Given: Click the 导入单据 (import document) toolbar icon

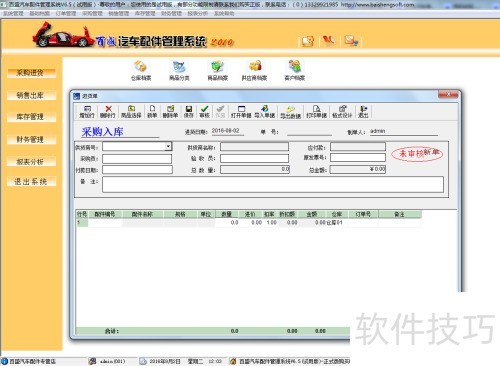Looking at the screenshot, I should click(x=265, y=111).
